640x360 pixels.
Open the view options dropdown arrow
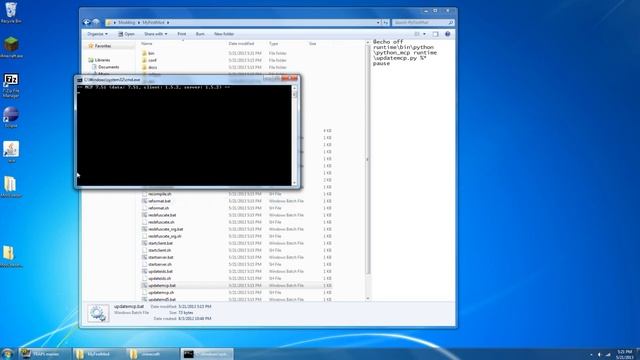pos(424,34)
